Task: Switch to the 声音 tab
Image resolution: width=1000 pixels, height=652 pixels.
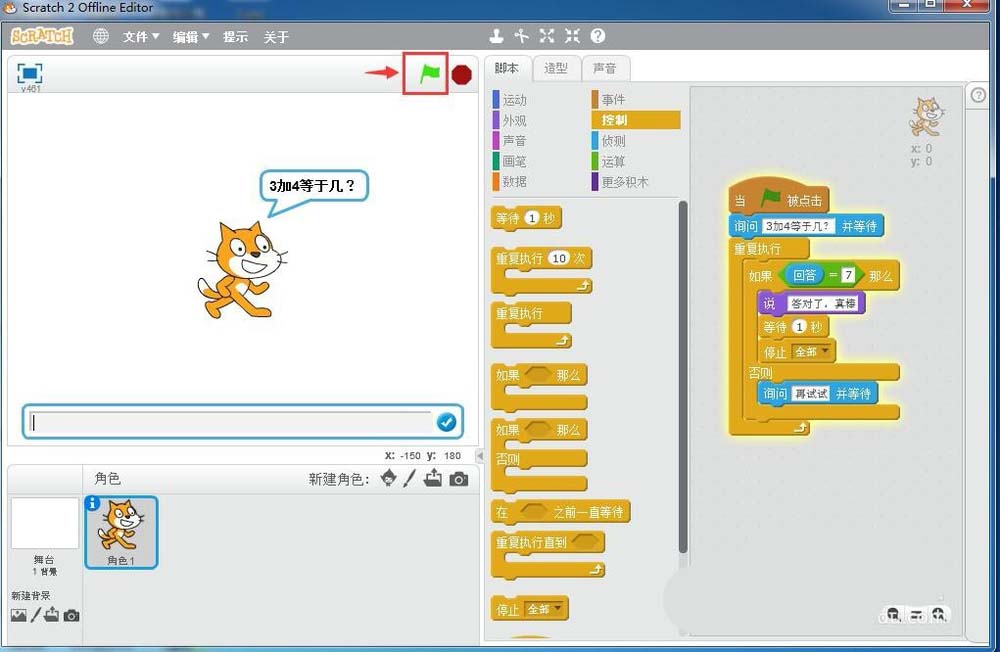Action: coord(605,68)
